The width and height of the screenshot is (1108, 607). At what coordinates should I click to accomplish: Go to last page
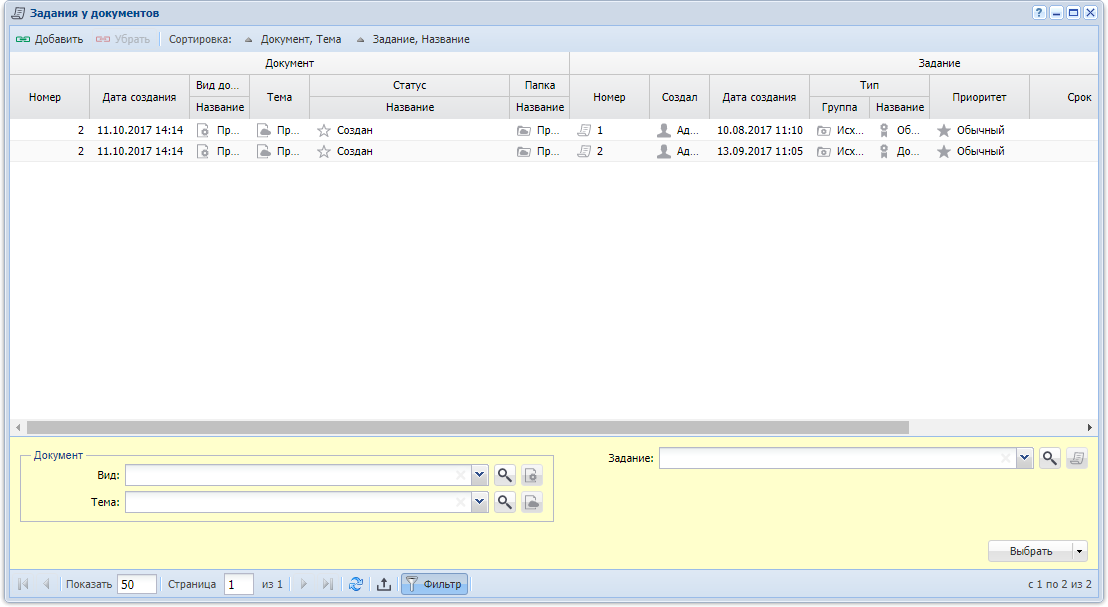click(x=327, y=584)
